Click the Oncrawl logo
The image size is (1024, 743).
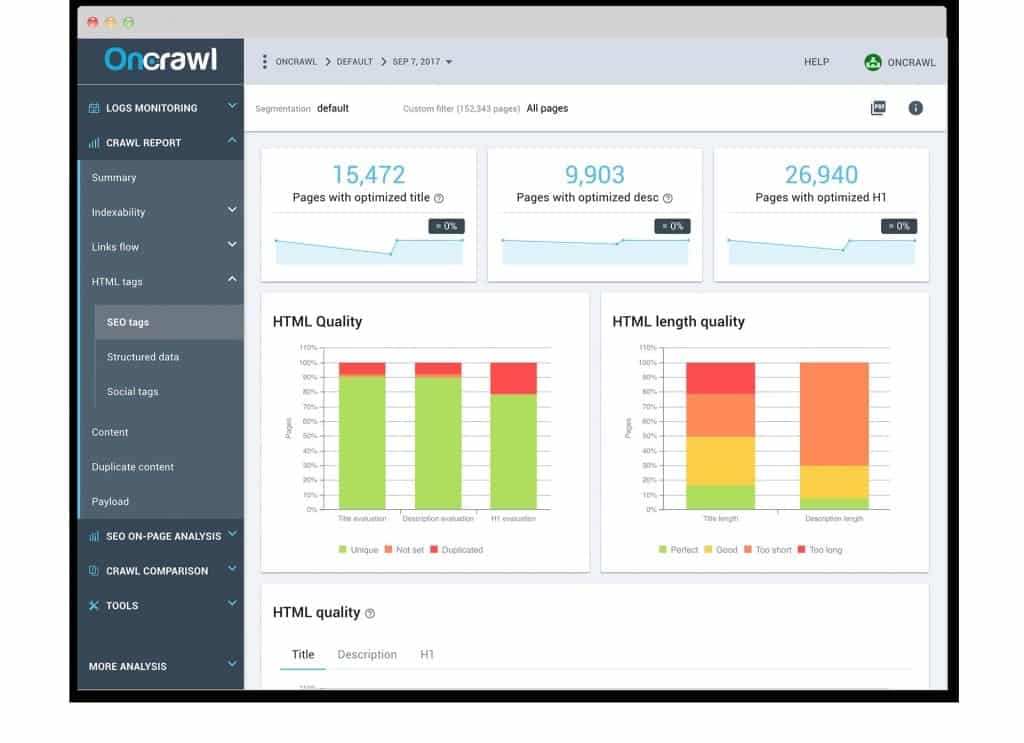[161, 60]
